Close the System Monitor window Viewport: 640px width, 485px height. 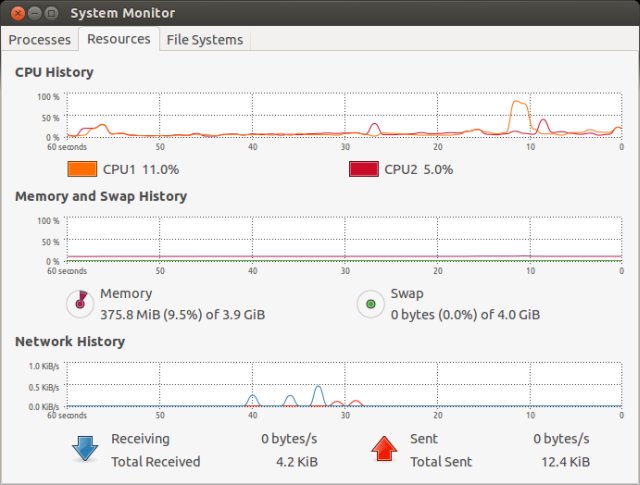(17, 12)
